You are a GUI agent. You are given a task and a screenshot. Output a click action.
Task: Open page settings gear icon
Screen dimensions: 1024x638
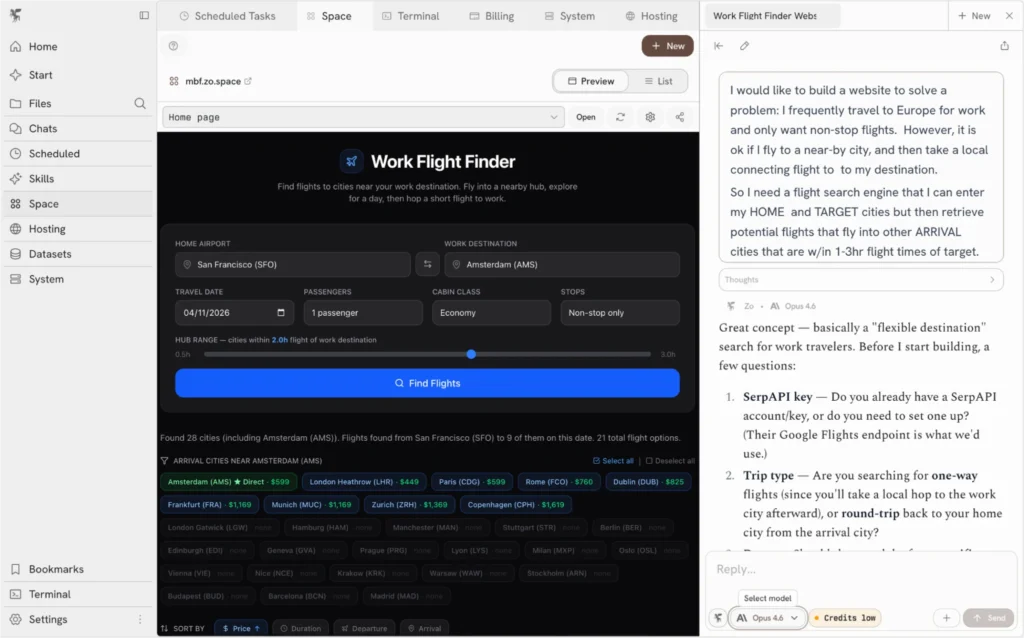[x=650, y=117]
